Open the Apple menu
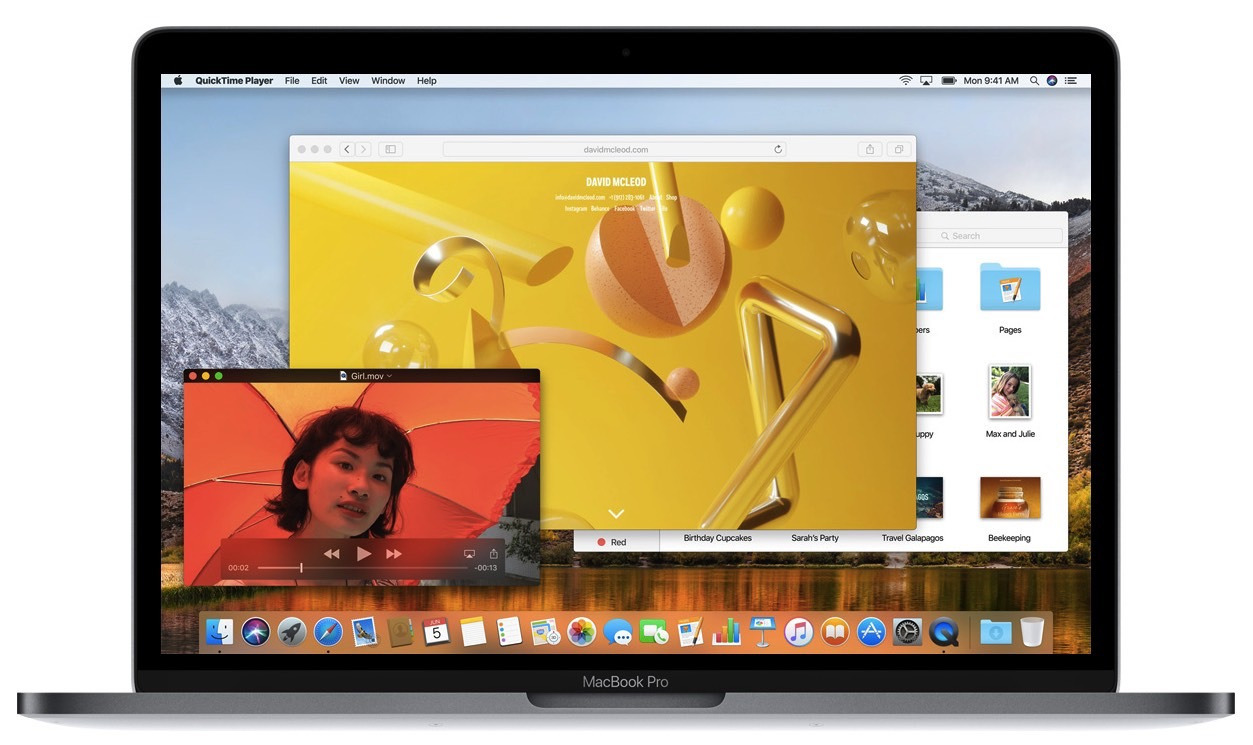Viewport: 1253px width, 745px height. [178, 80]
